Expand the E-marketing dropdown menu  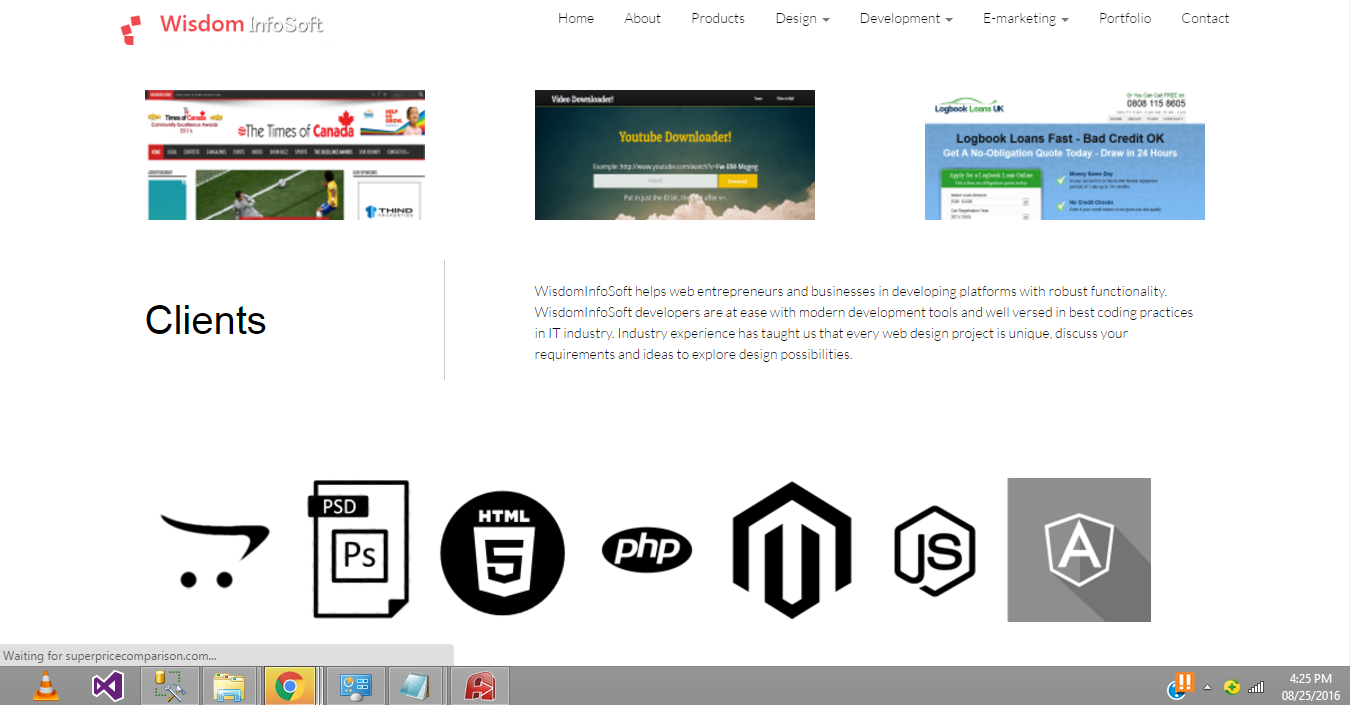pos(1026,18)
